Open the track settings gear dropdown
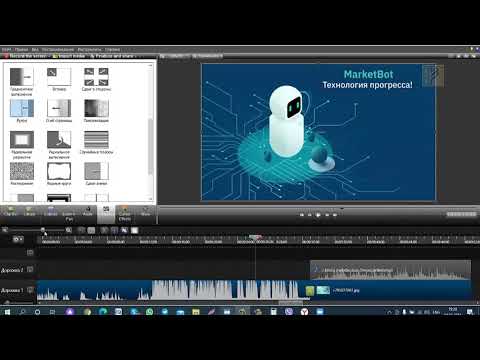Image resolution: width=480 pixels, height=360 pixels. click(18, 239)
